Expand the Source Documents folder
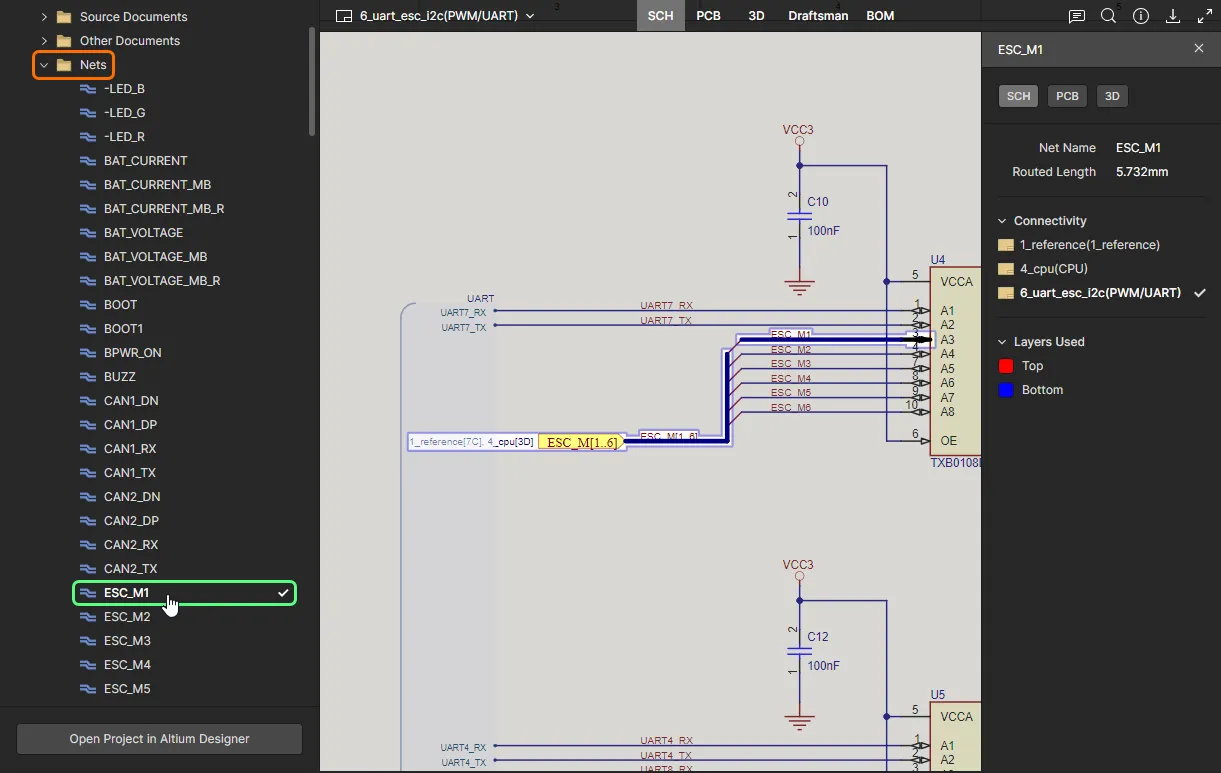 coord(43,17)
